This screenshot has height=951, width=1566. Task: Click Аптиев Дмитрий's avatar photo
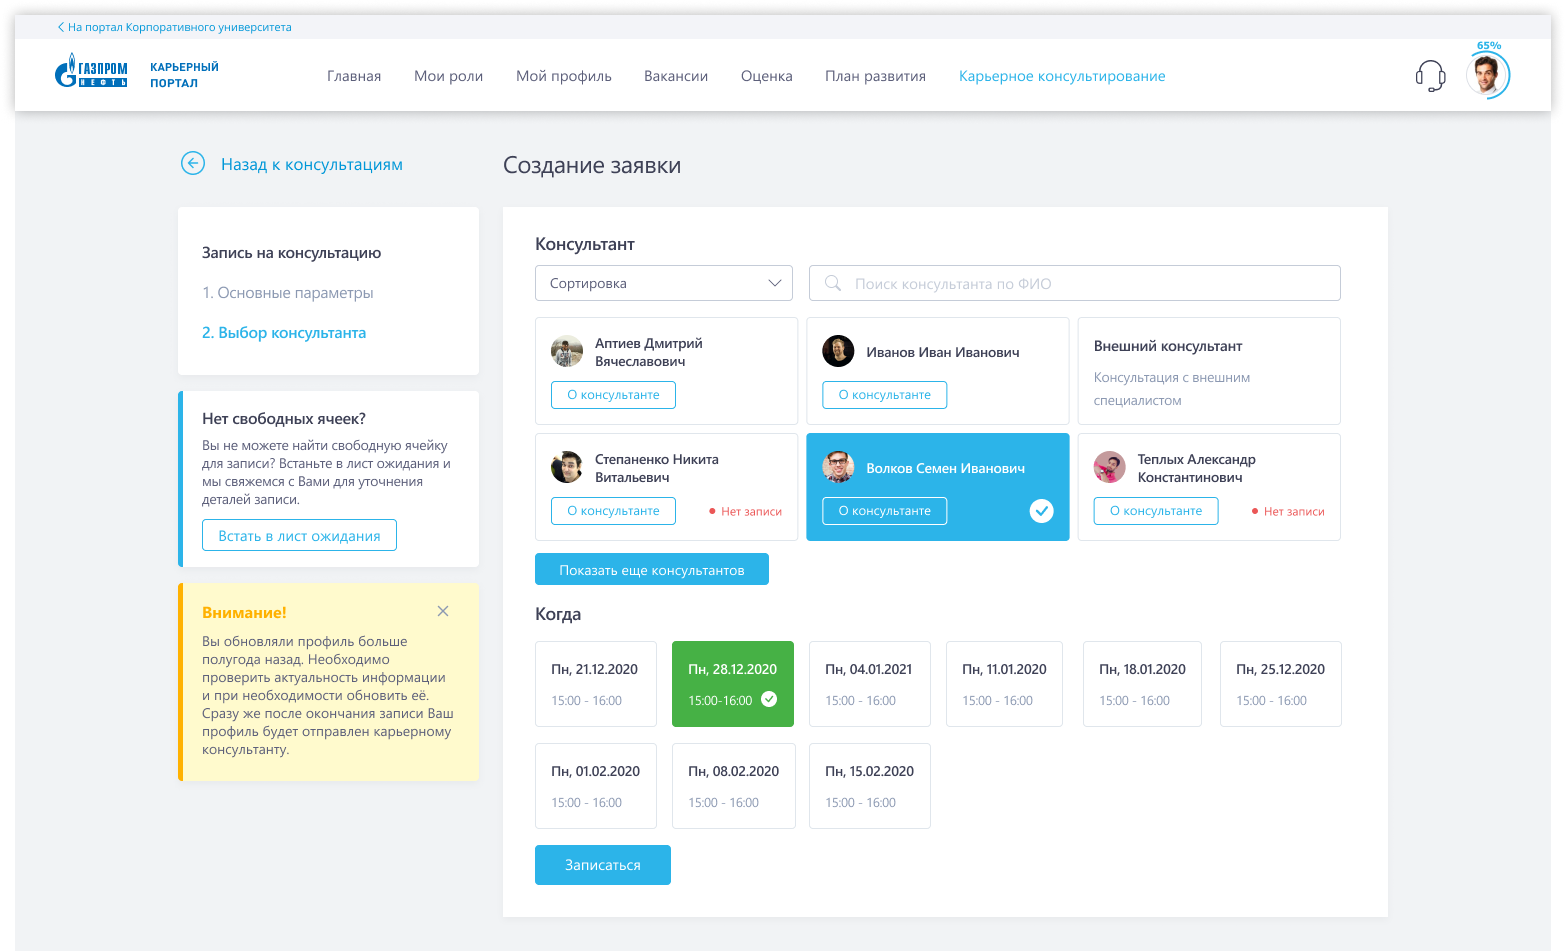pos(567,352)
